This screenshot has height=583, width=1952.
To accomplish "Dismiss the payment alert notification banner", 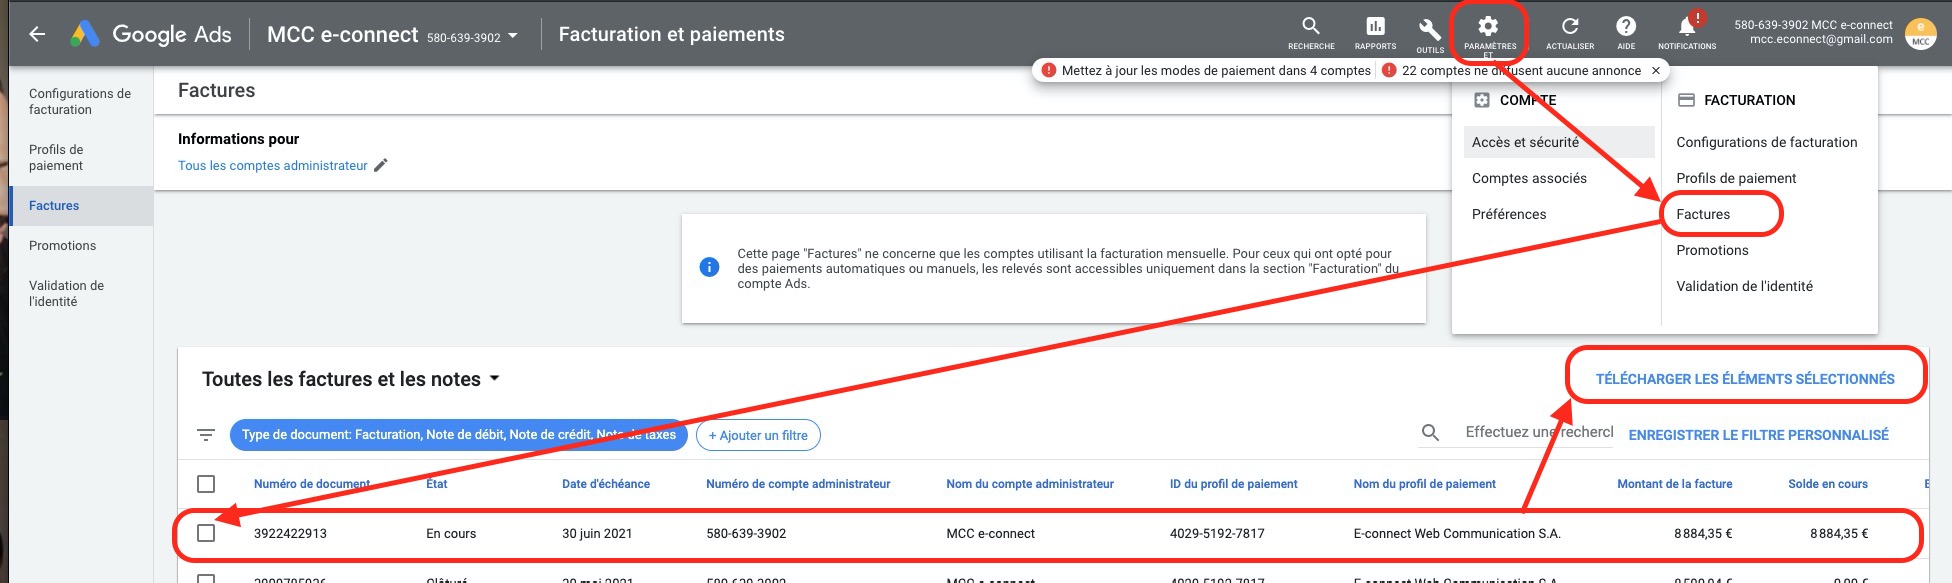I will (x=1656, y=71).
